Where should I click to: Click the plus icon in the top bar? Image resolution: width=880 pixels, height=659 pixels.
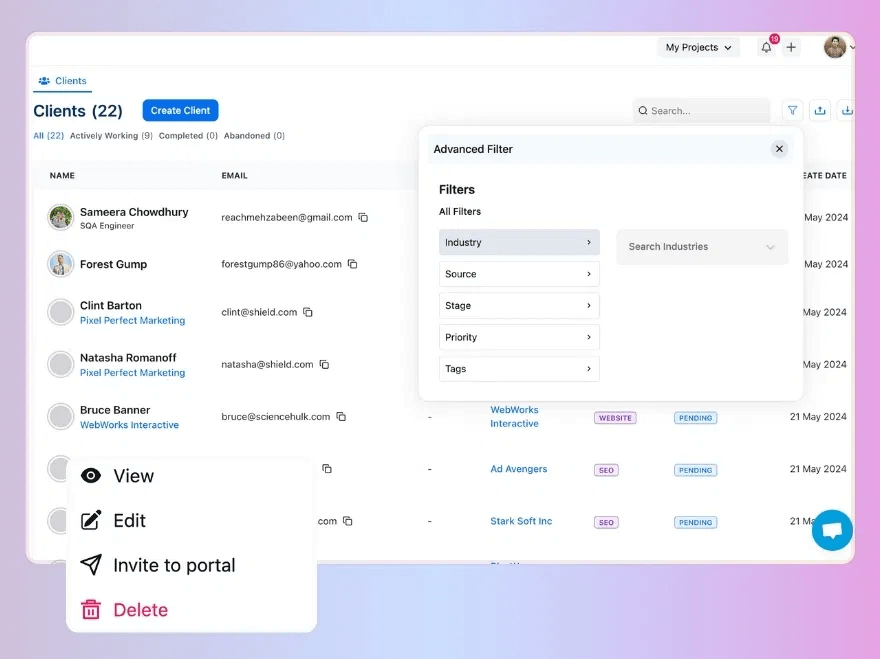point(791,48)
